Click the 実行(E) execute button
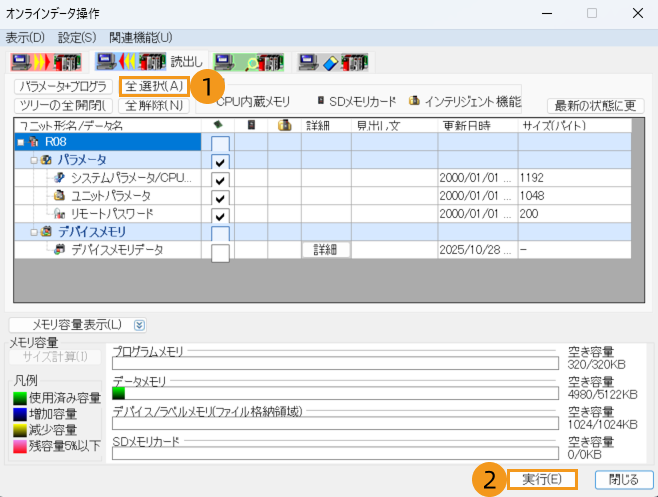The image size is (658, 497). (541, 479)
